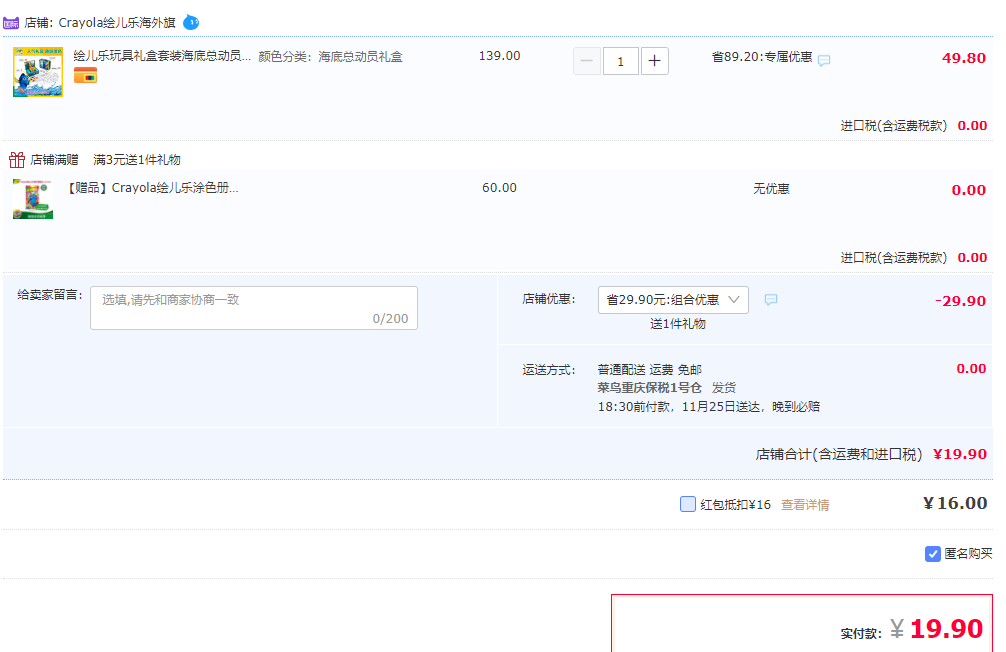
Task: Click the store total ¥19.90
Action: 959,454
